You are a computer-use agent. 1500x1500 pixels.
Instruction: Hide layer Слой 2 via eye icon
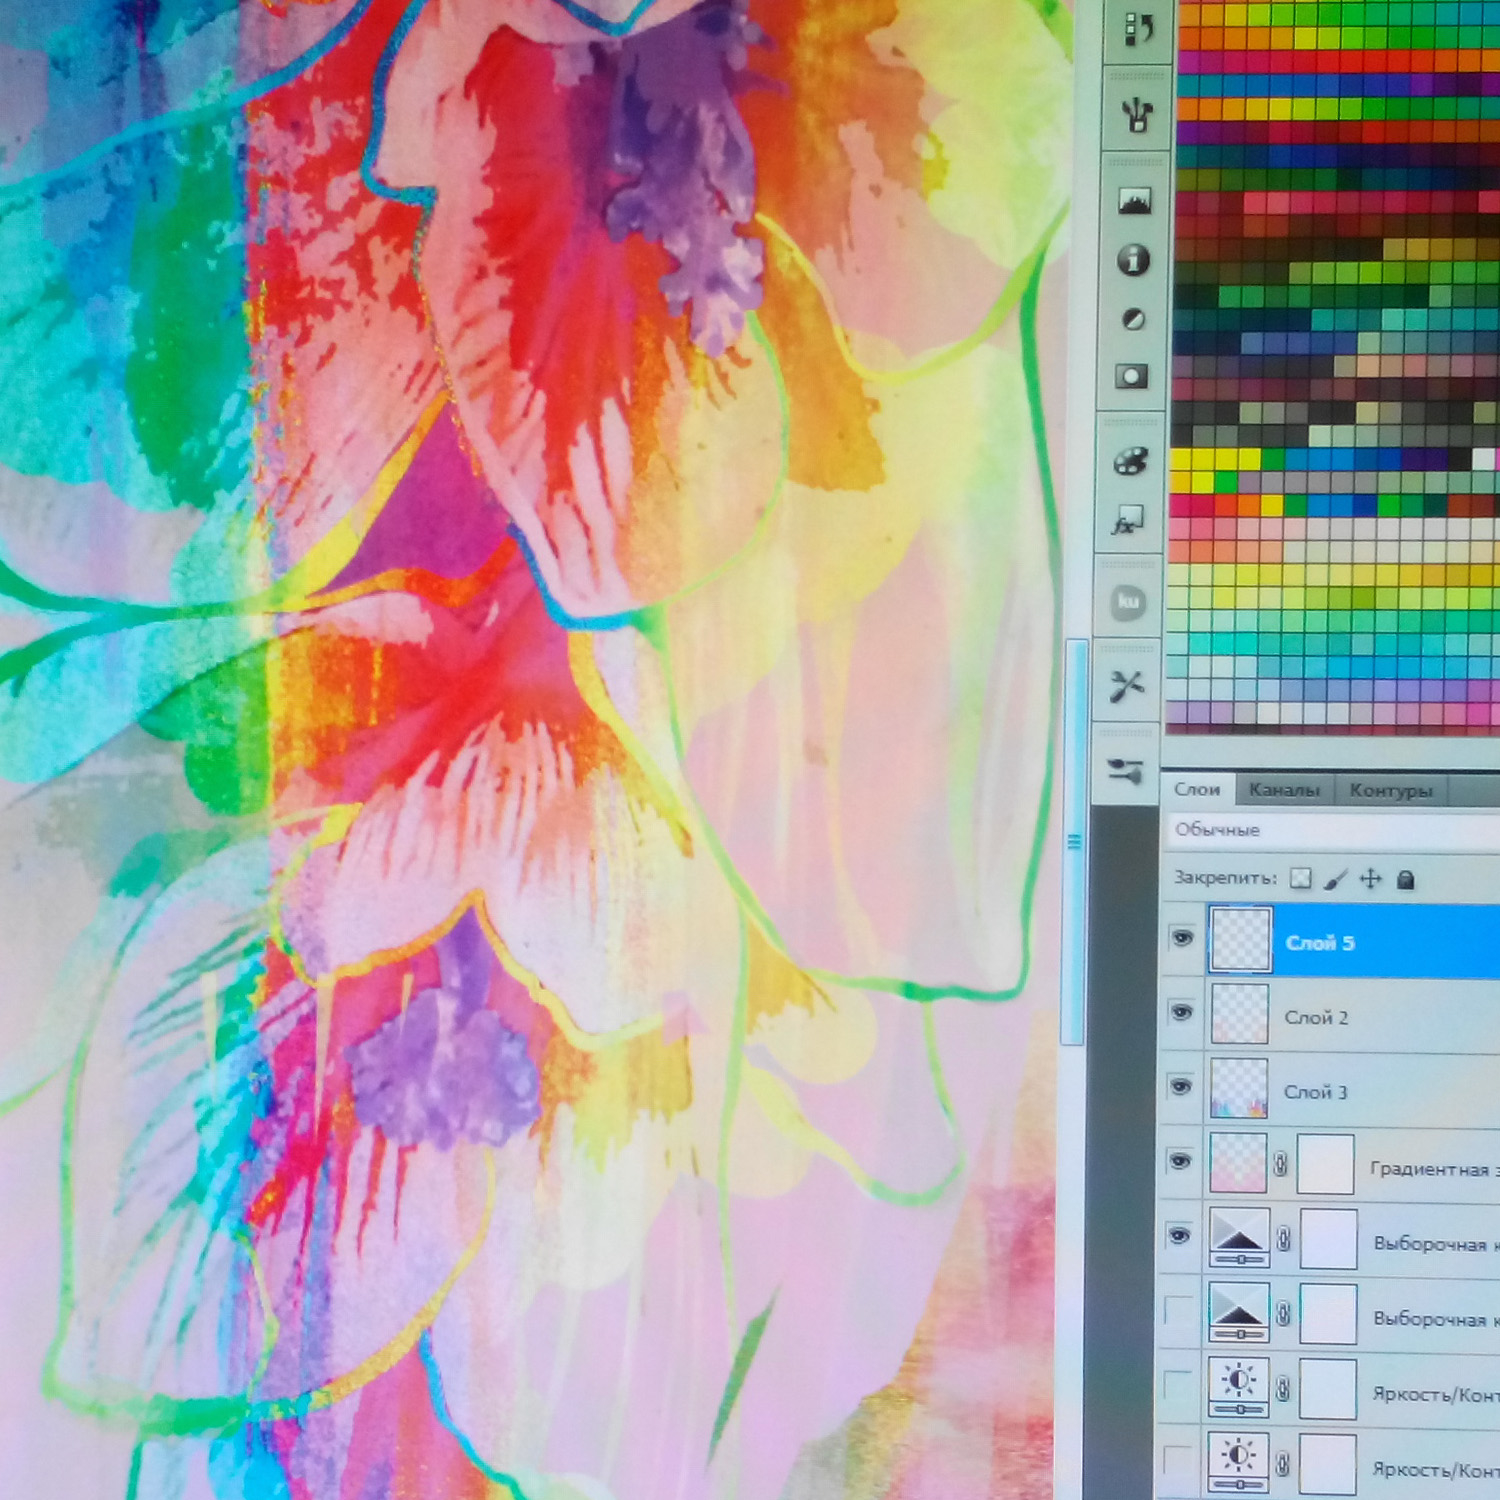(1181, 1013)
